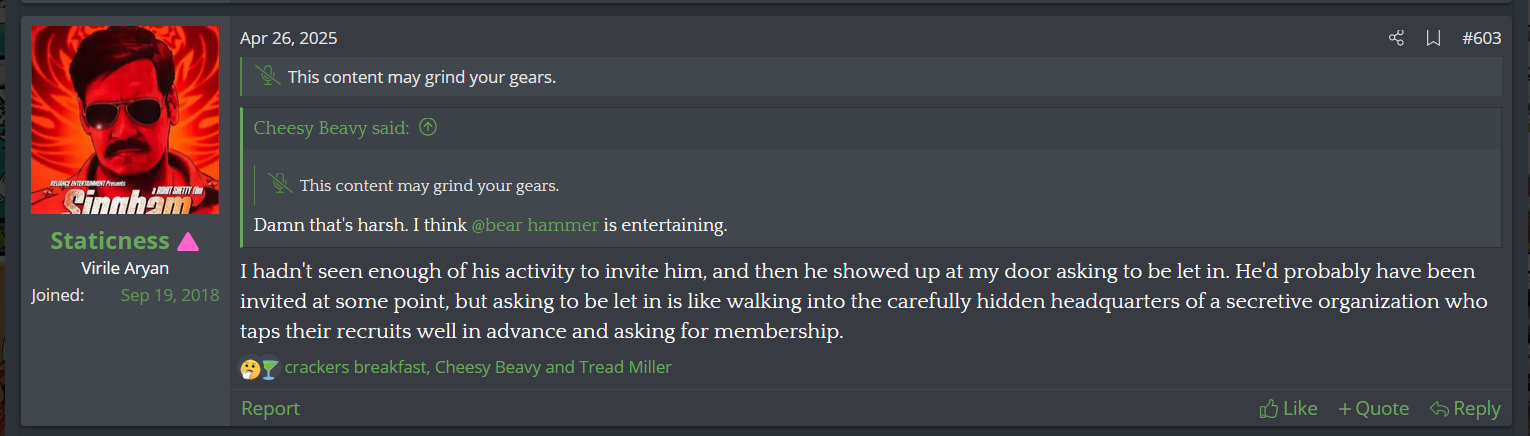Click the share icon on post #603
The image size is (1530, 436).
pos(1396,39)
